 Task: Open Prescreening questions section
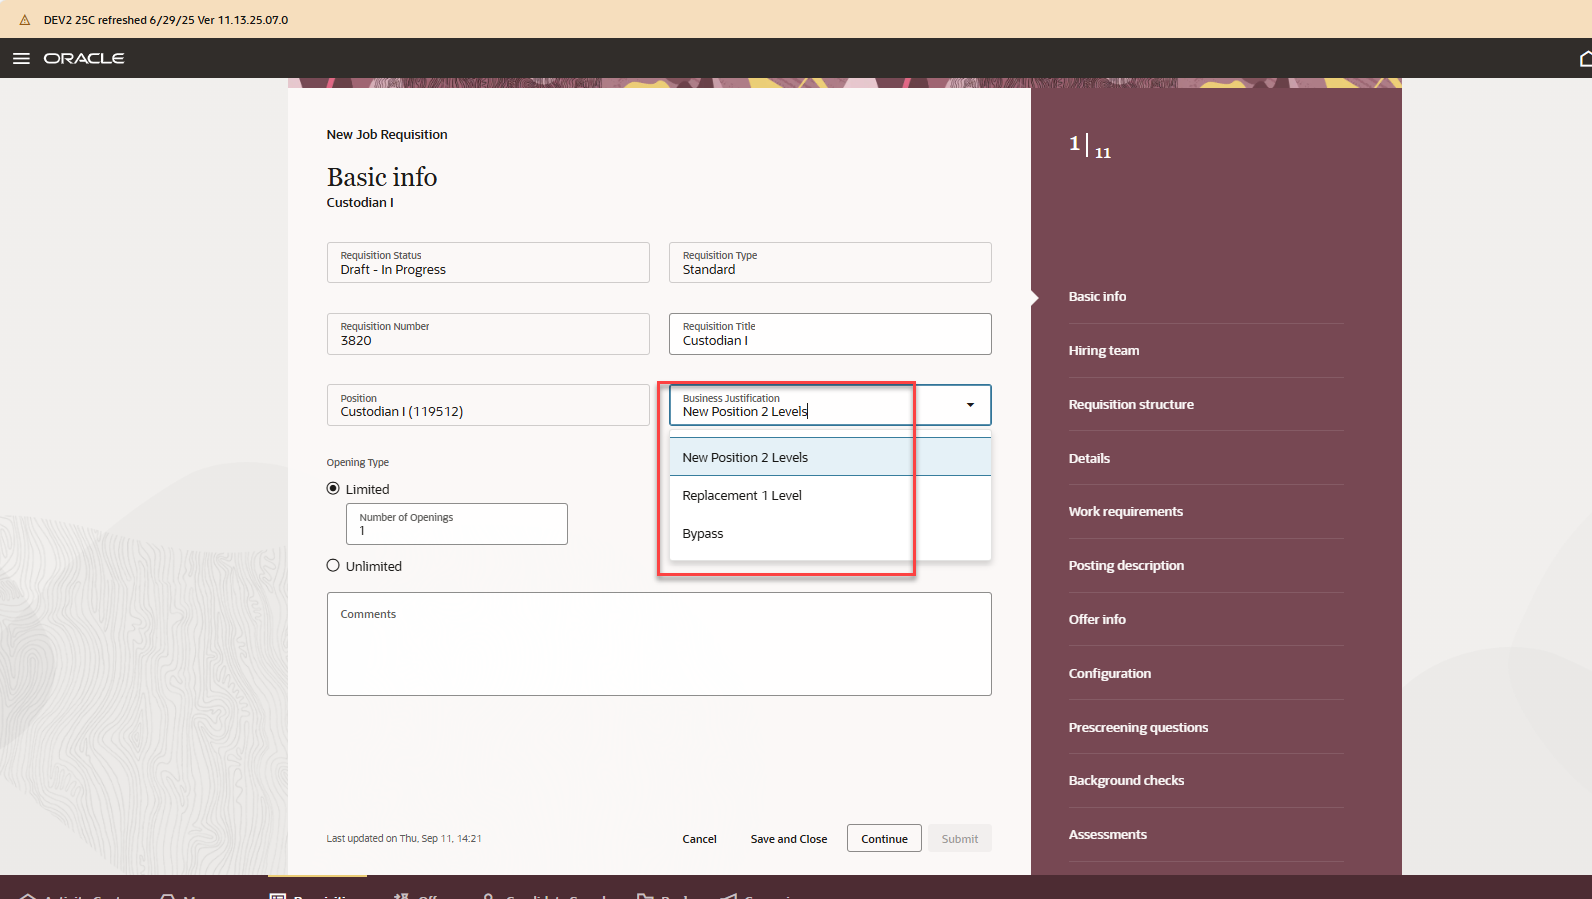(x=1138, y=727)
